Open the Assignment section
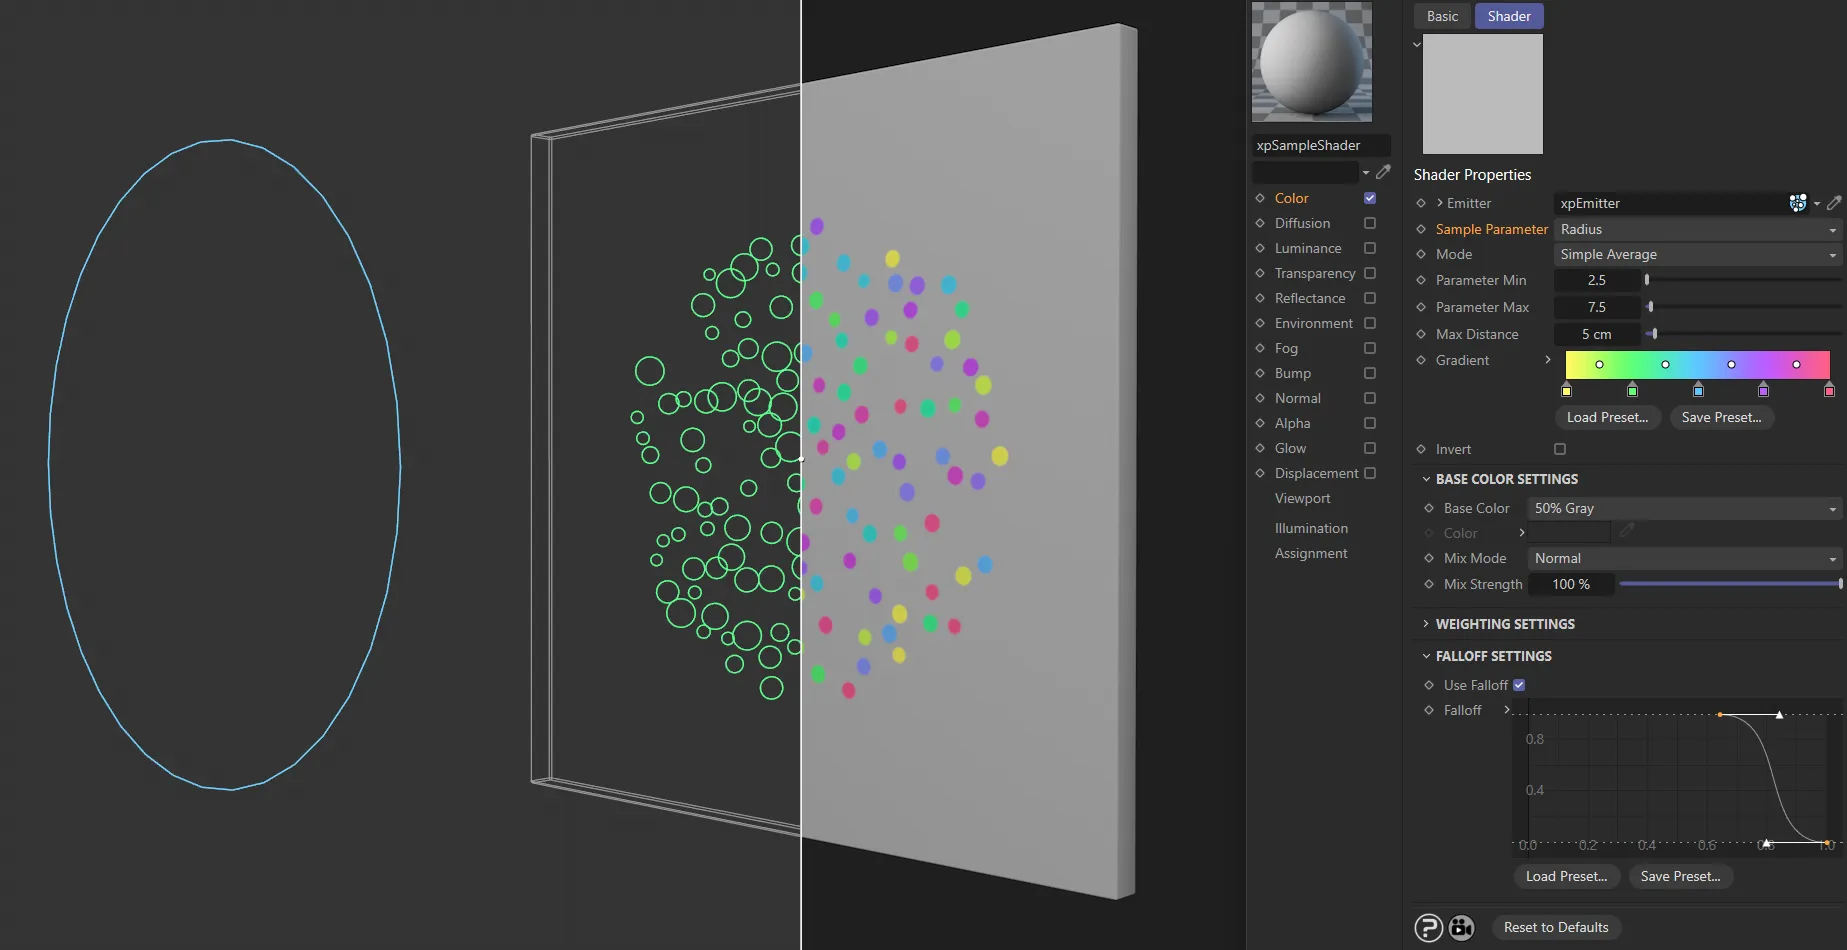This screenshot has width=1847, height=950. click(1310, 553)
